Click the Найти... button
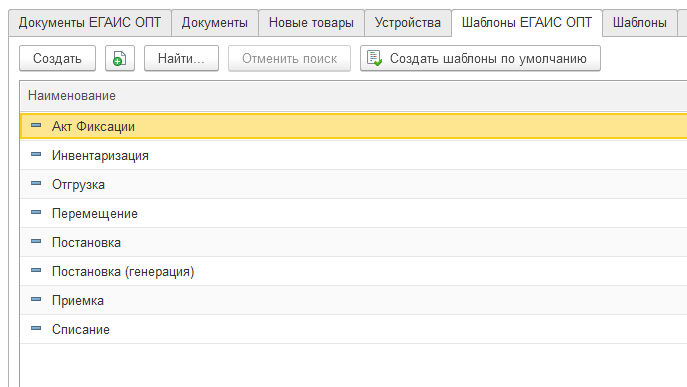This screenshot has width=687, height=387. click(181, 58)
